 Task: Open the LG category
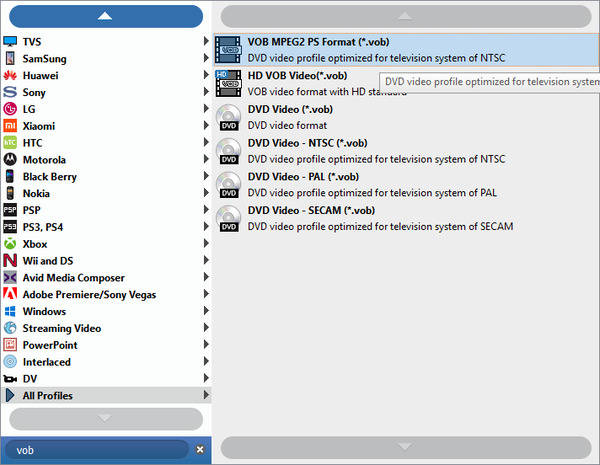click(106, 109)
